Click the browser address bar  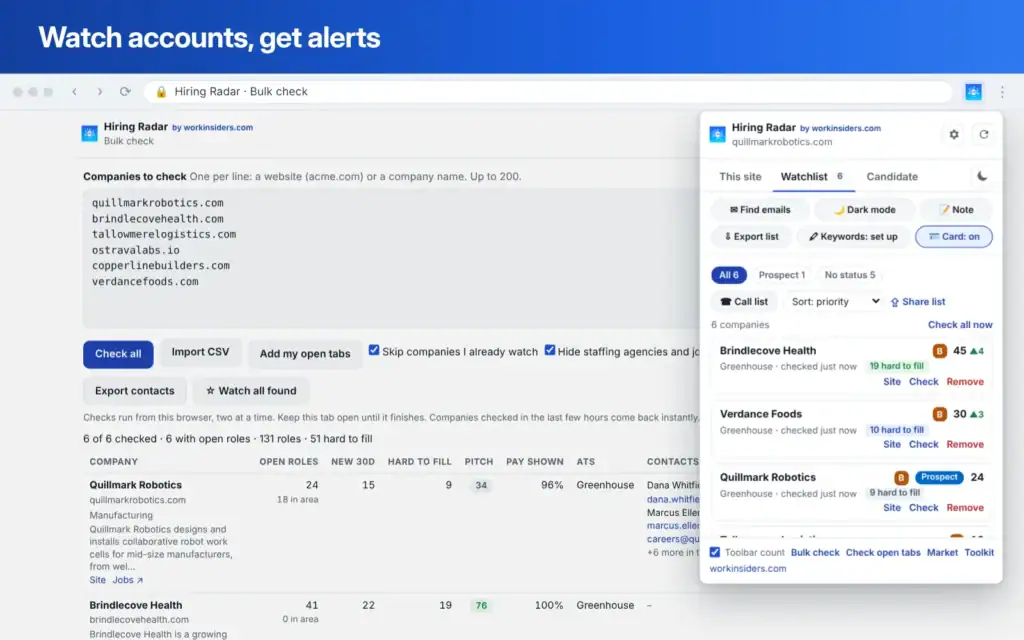[x=547, y=91]
